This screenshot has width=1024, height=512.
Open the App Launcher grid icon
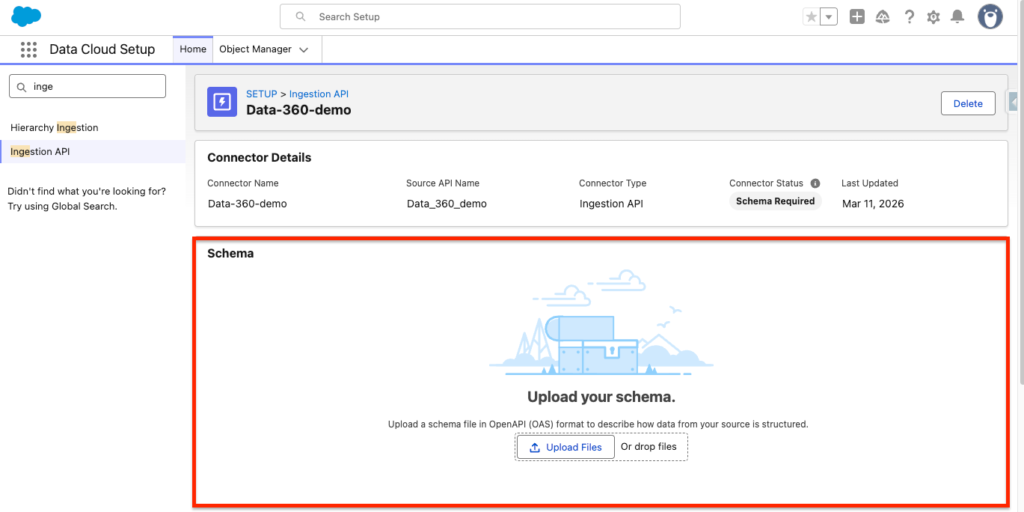[28, 49]
